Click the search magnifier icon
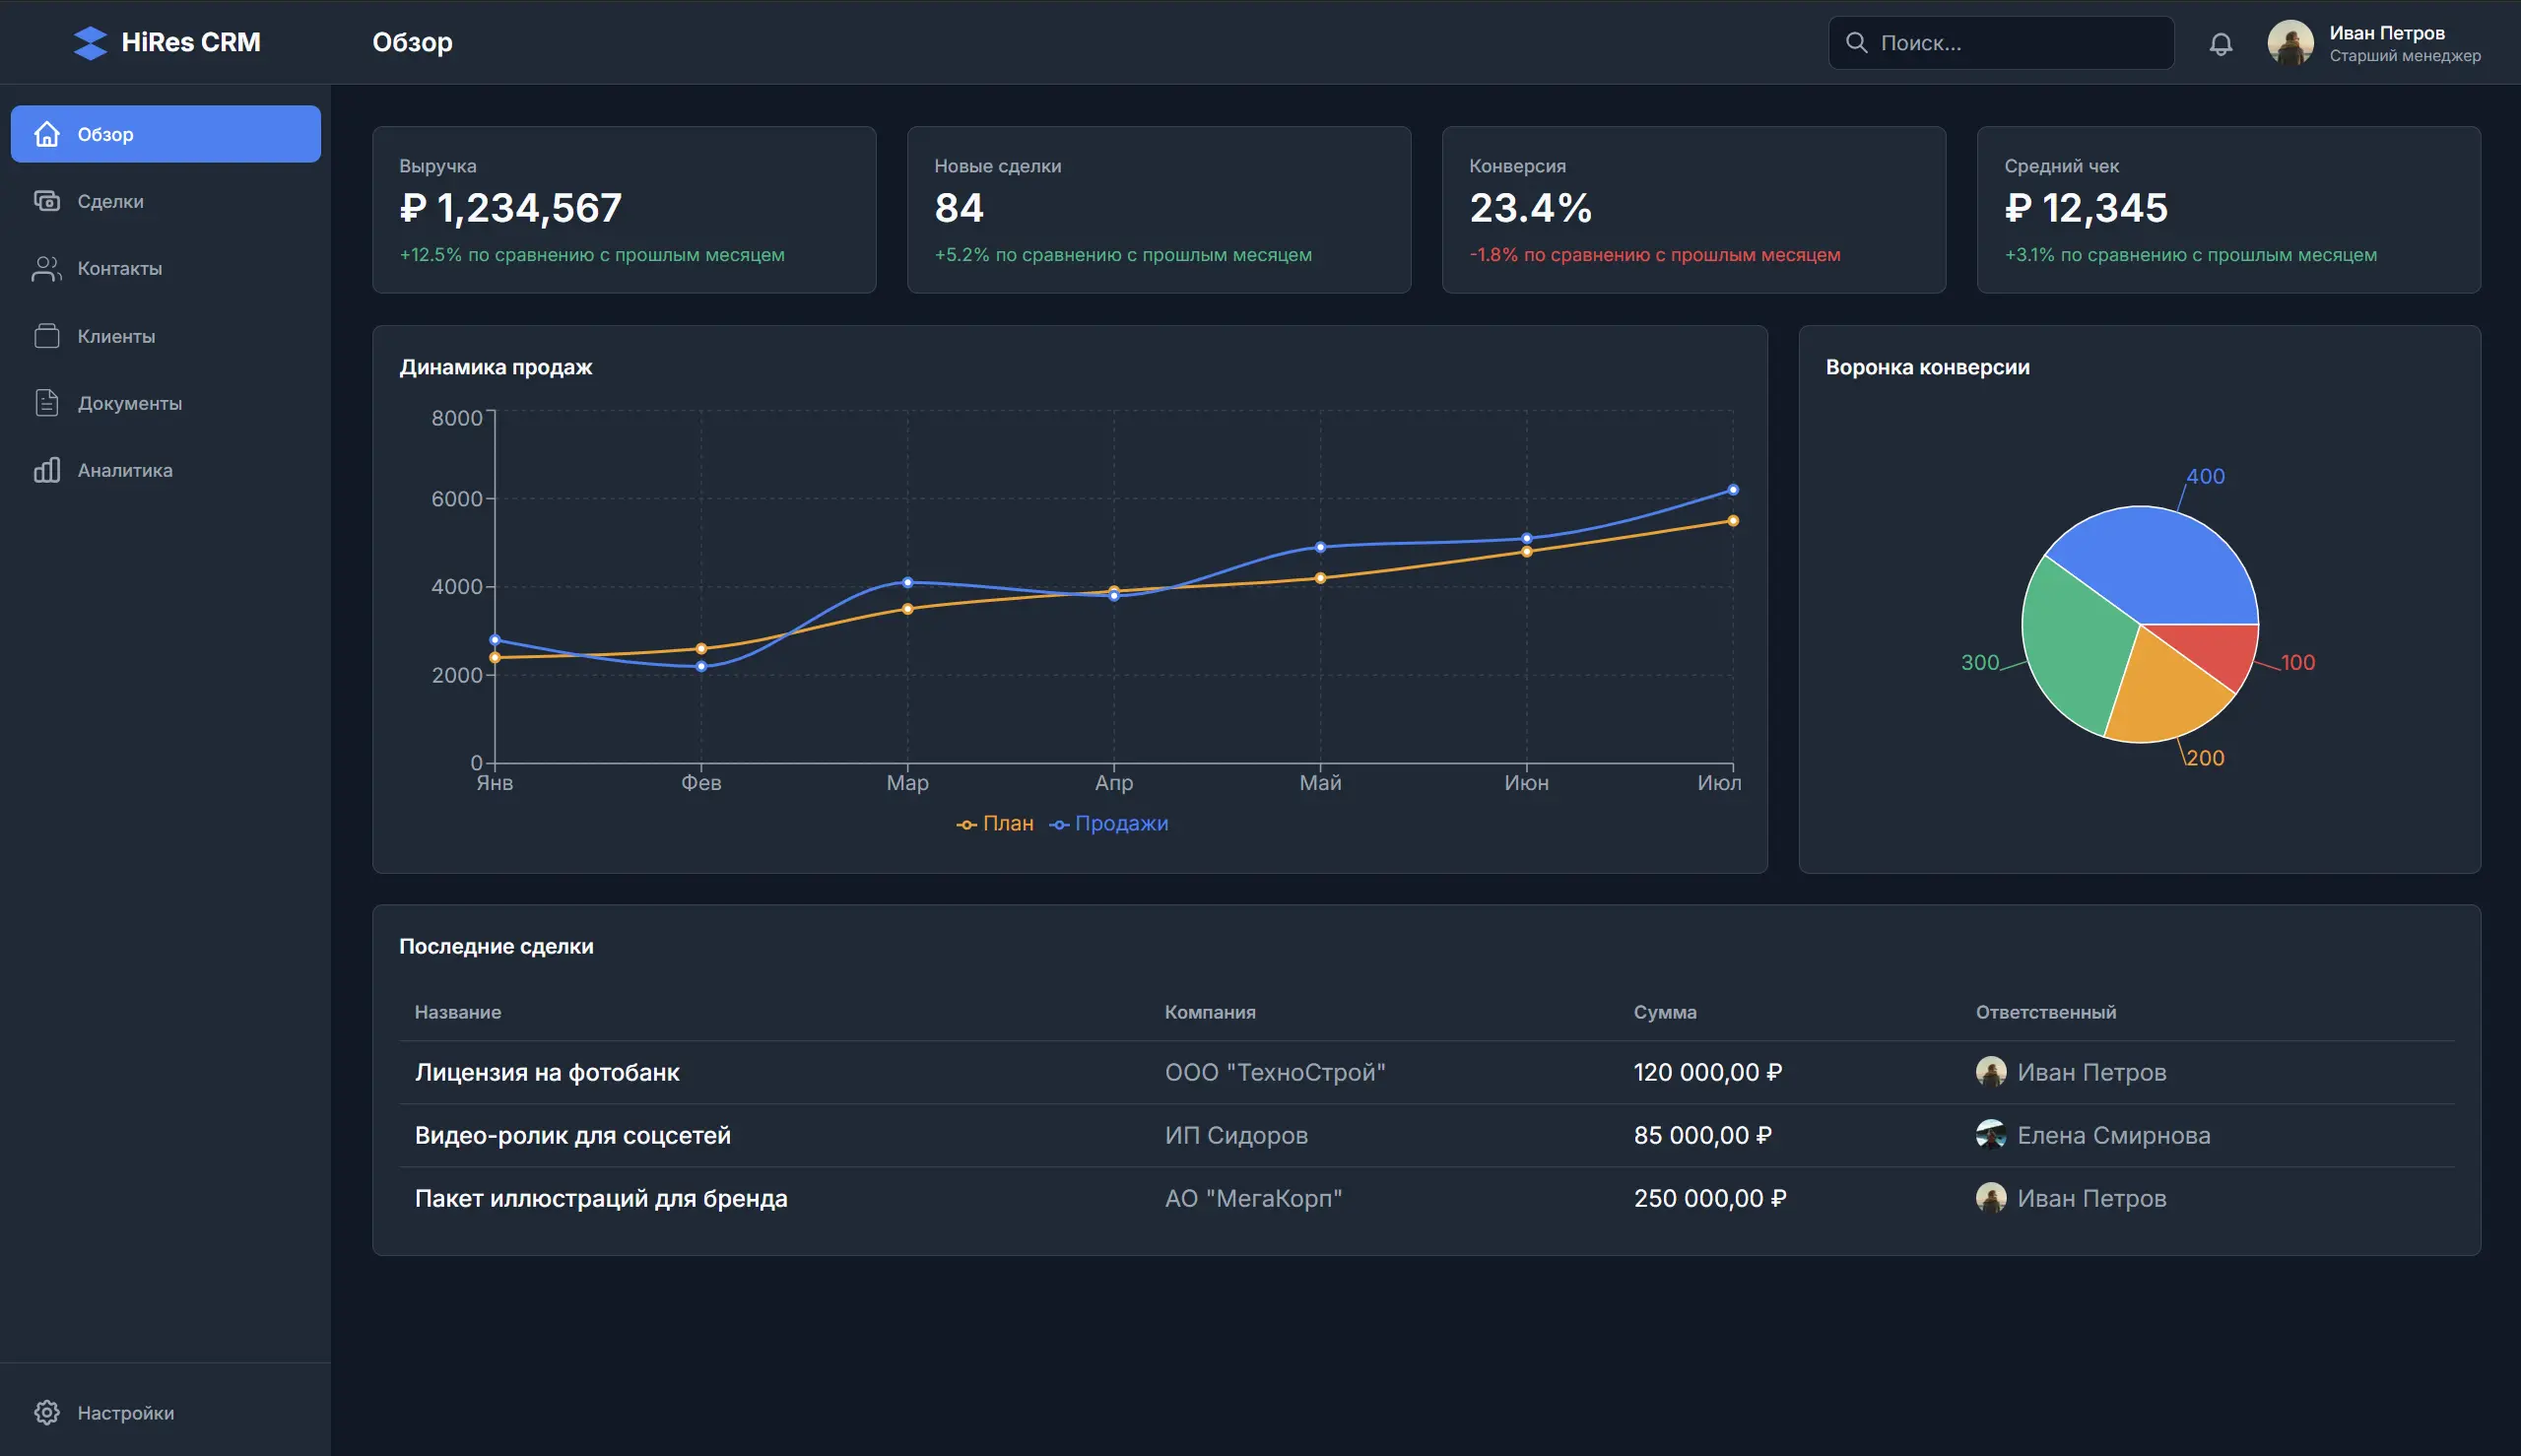 (x=1858, y=42)
